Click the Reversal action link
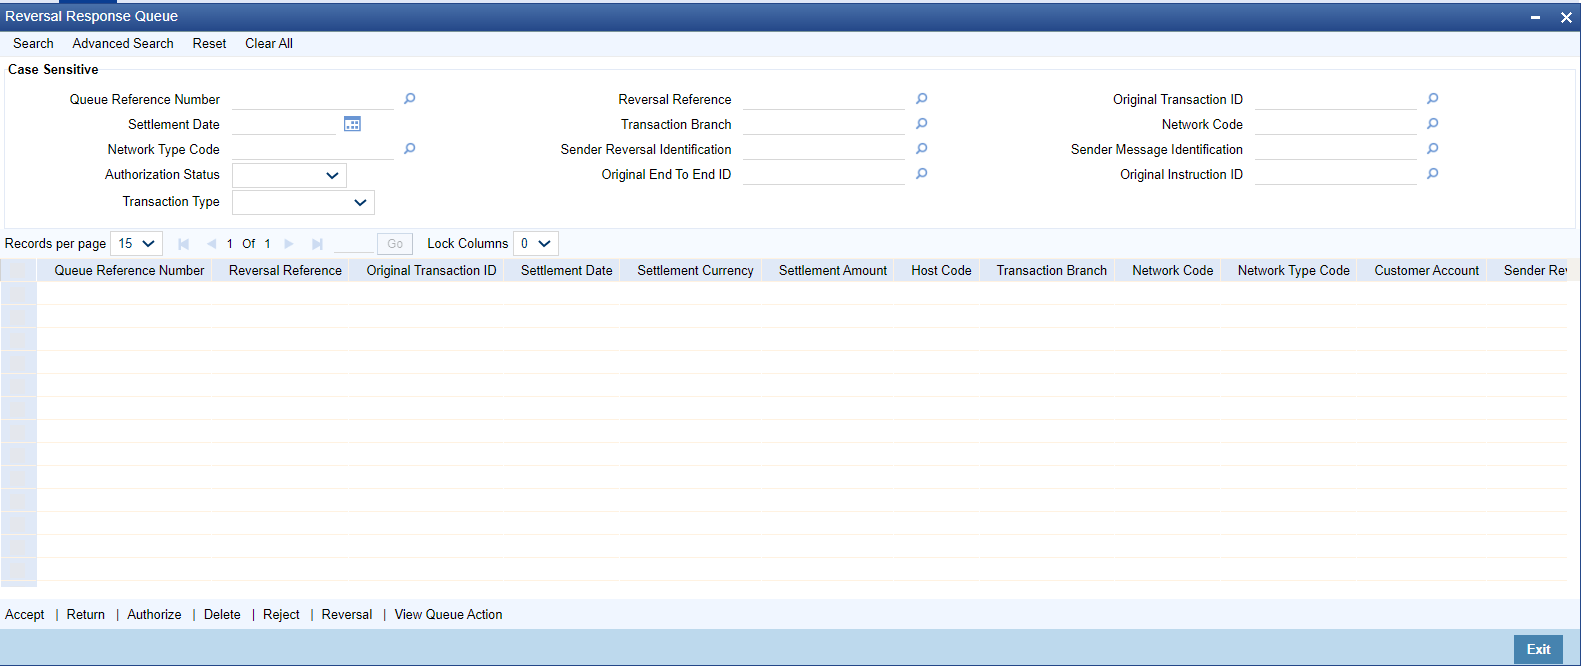The image size is (1582, 666). point(347,615)
